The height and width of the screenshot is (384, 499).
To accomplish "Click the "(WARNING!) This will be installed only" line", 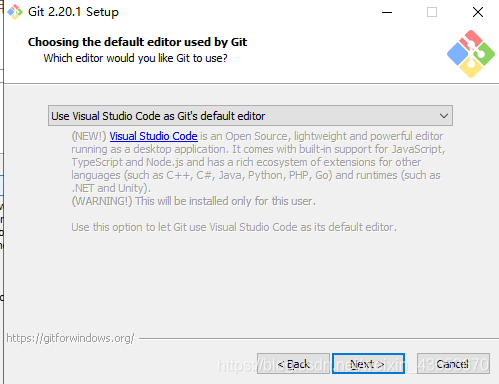I will pyautogui.click(x=194, y=201).
